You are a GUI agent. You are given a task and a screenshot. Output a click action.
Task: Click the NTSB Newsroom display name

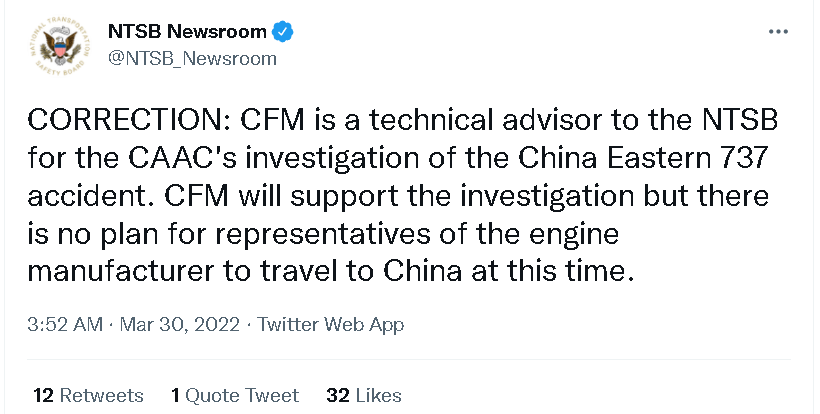188,32
